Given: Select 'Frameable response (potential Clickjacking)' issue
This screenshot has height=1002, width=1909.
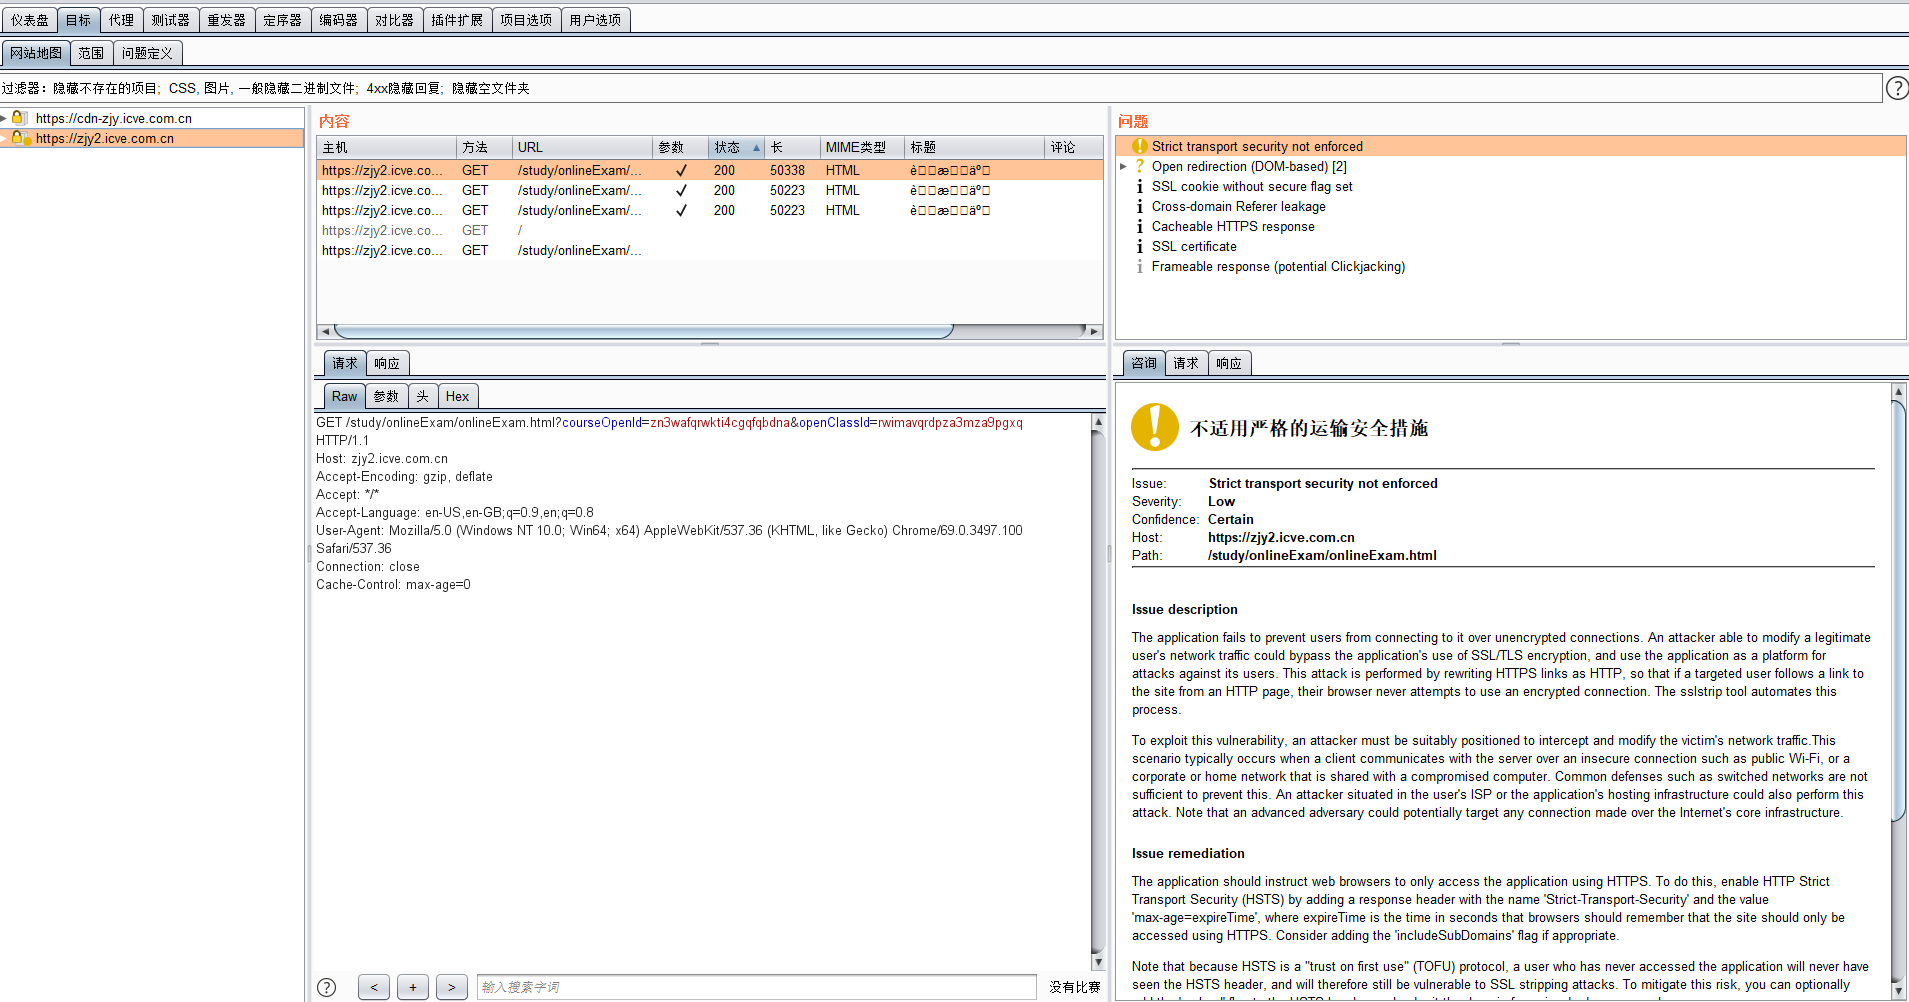Looking at the screenshot, I should pos(1278,266).
